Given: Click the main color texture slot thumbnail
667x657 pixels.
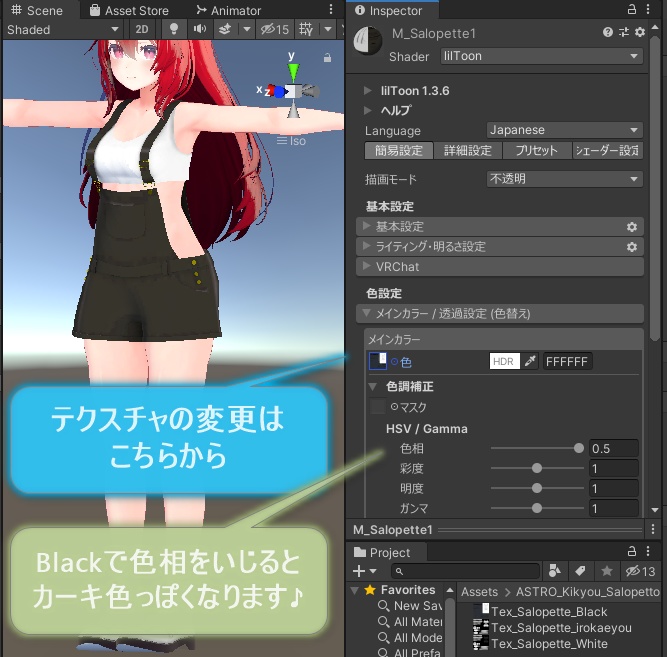Looking at the screenshot, I should pyautogui.click(x=377, y=361).
